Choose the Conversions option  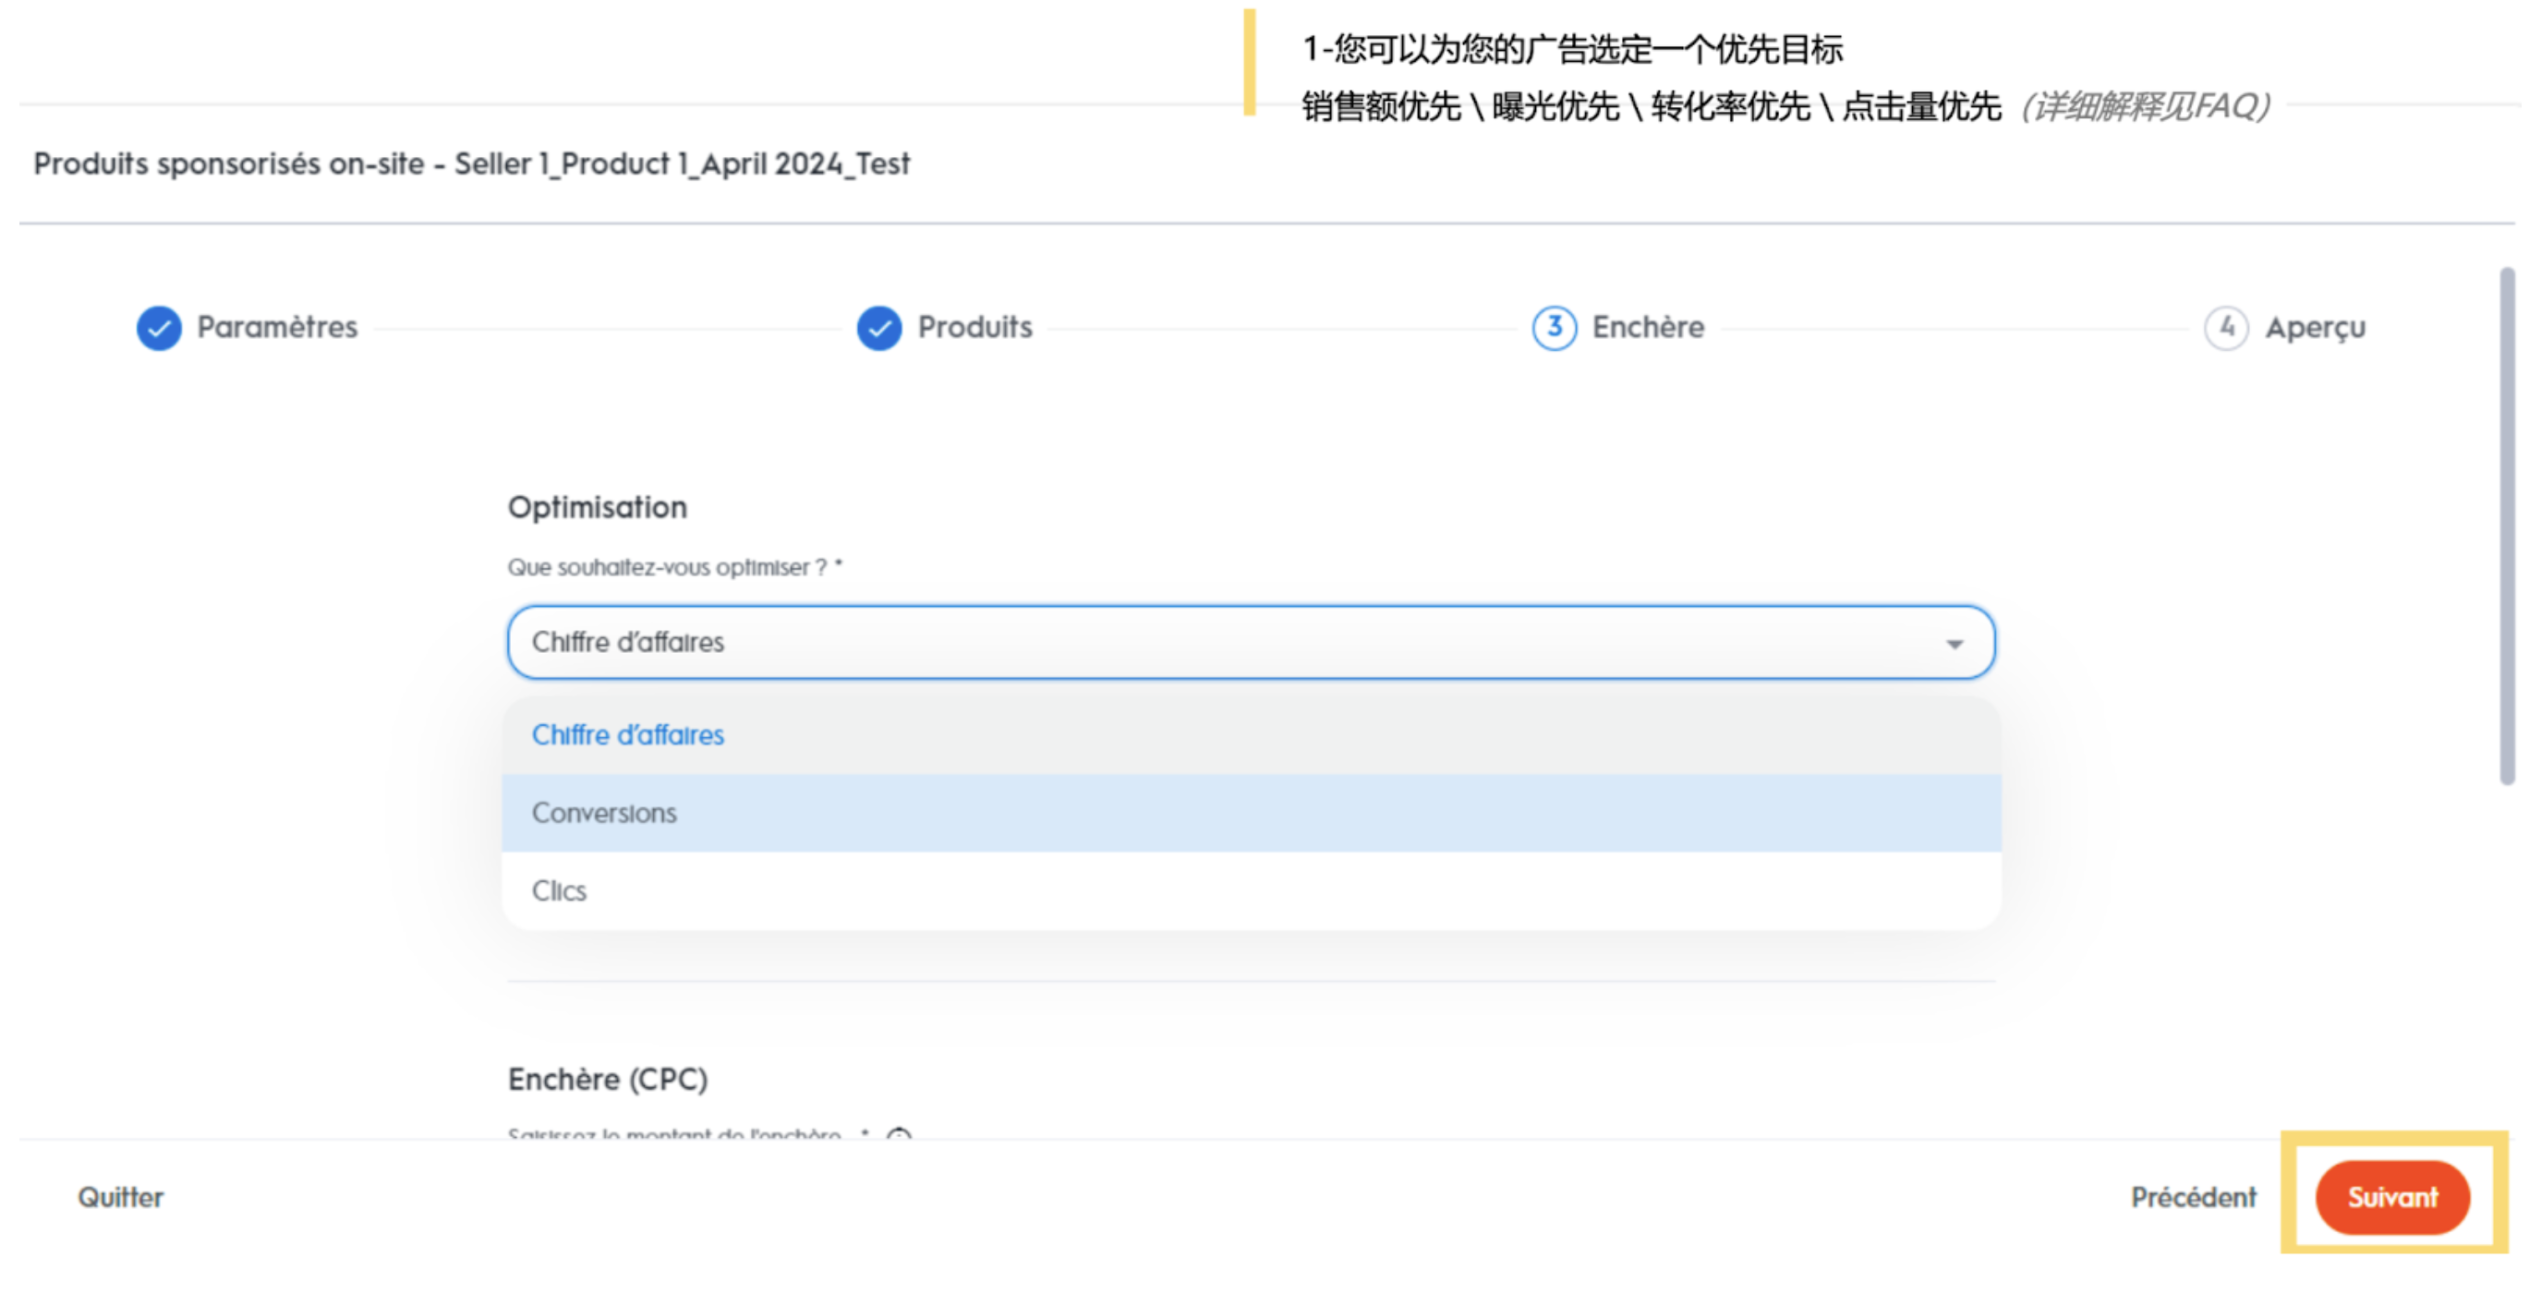[604, 813]
